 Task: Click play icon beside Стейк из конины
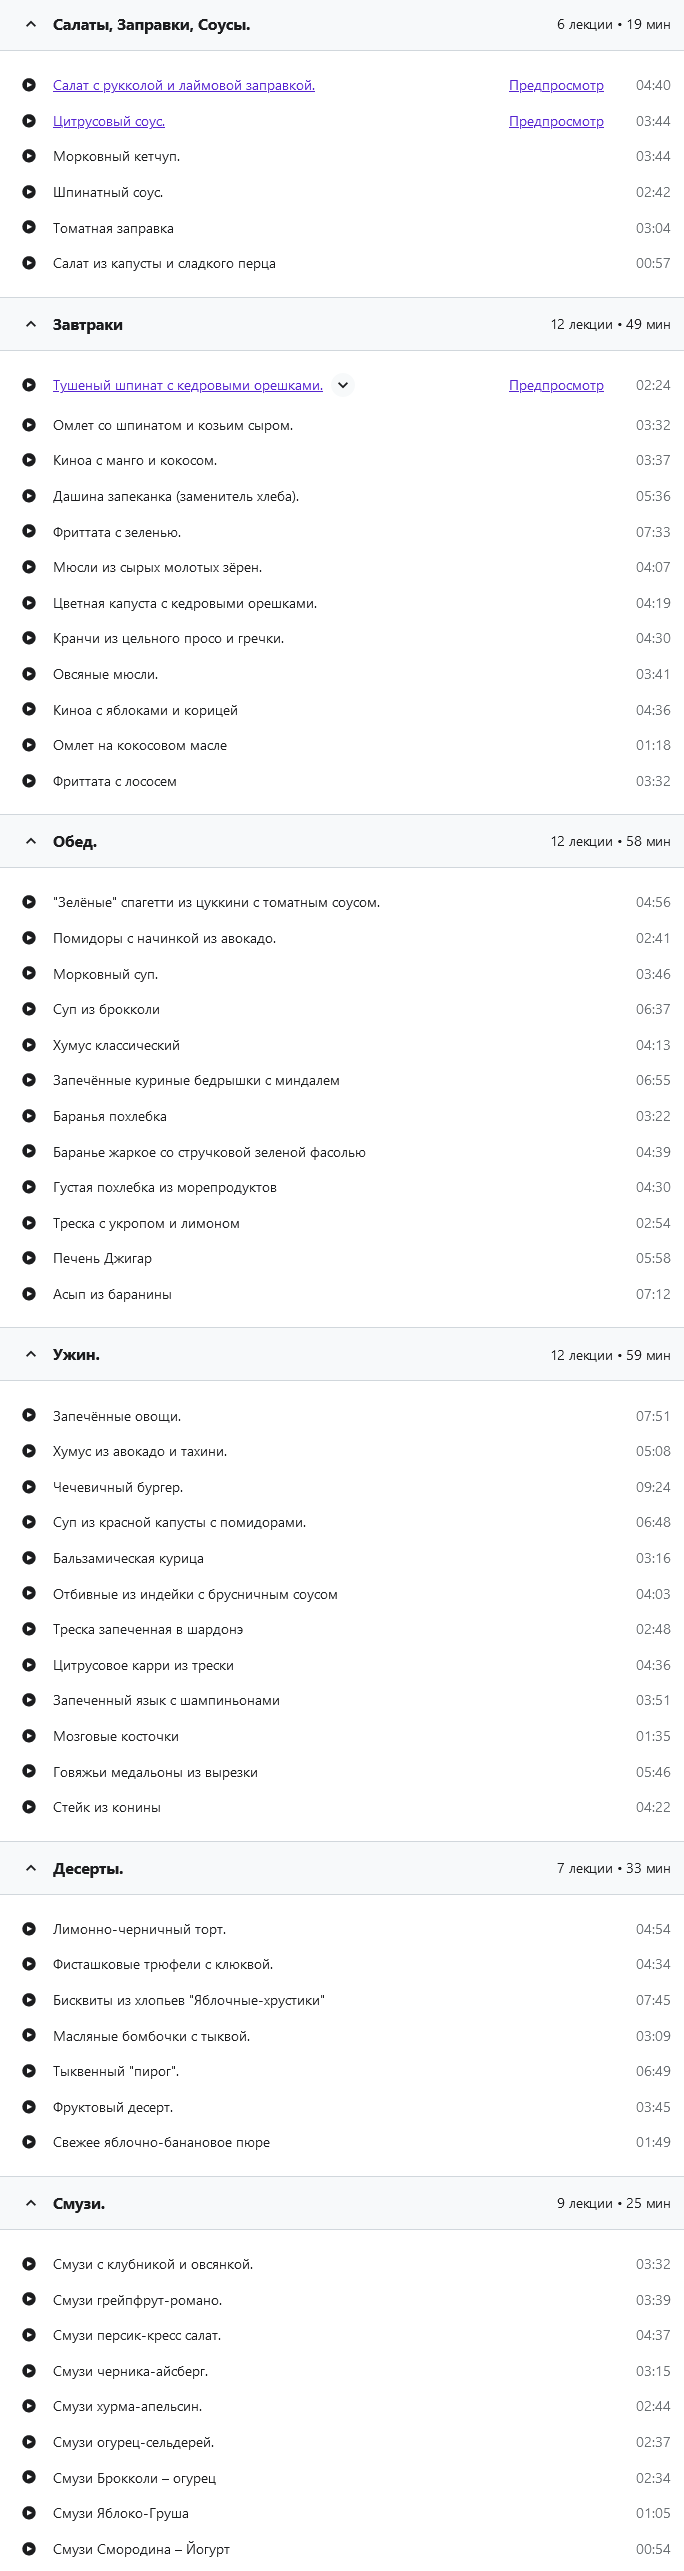pos(29,1807)
